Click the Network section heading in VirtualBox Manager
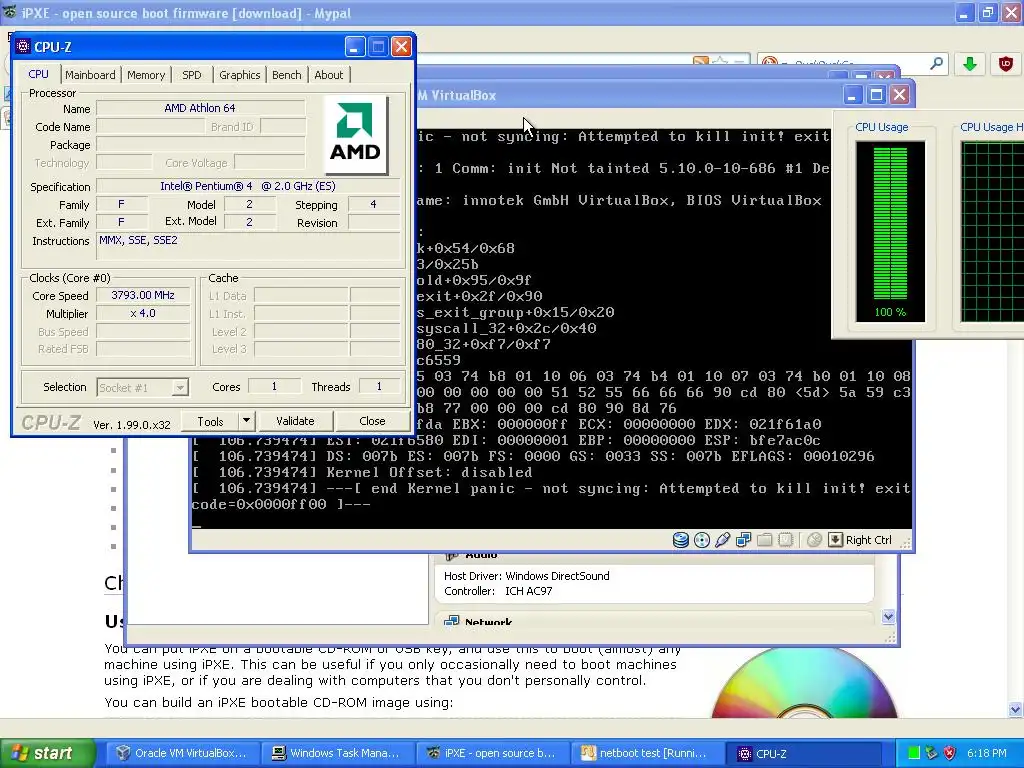 tap(488, 622)
